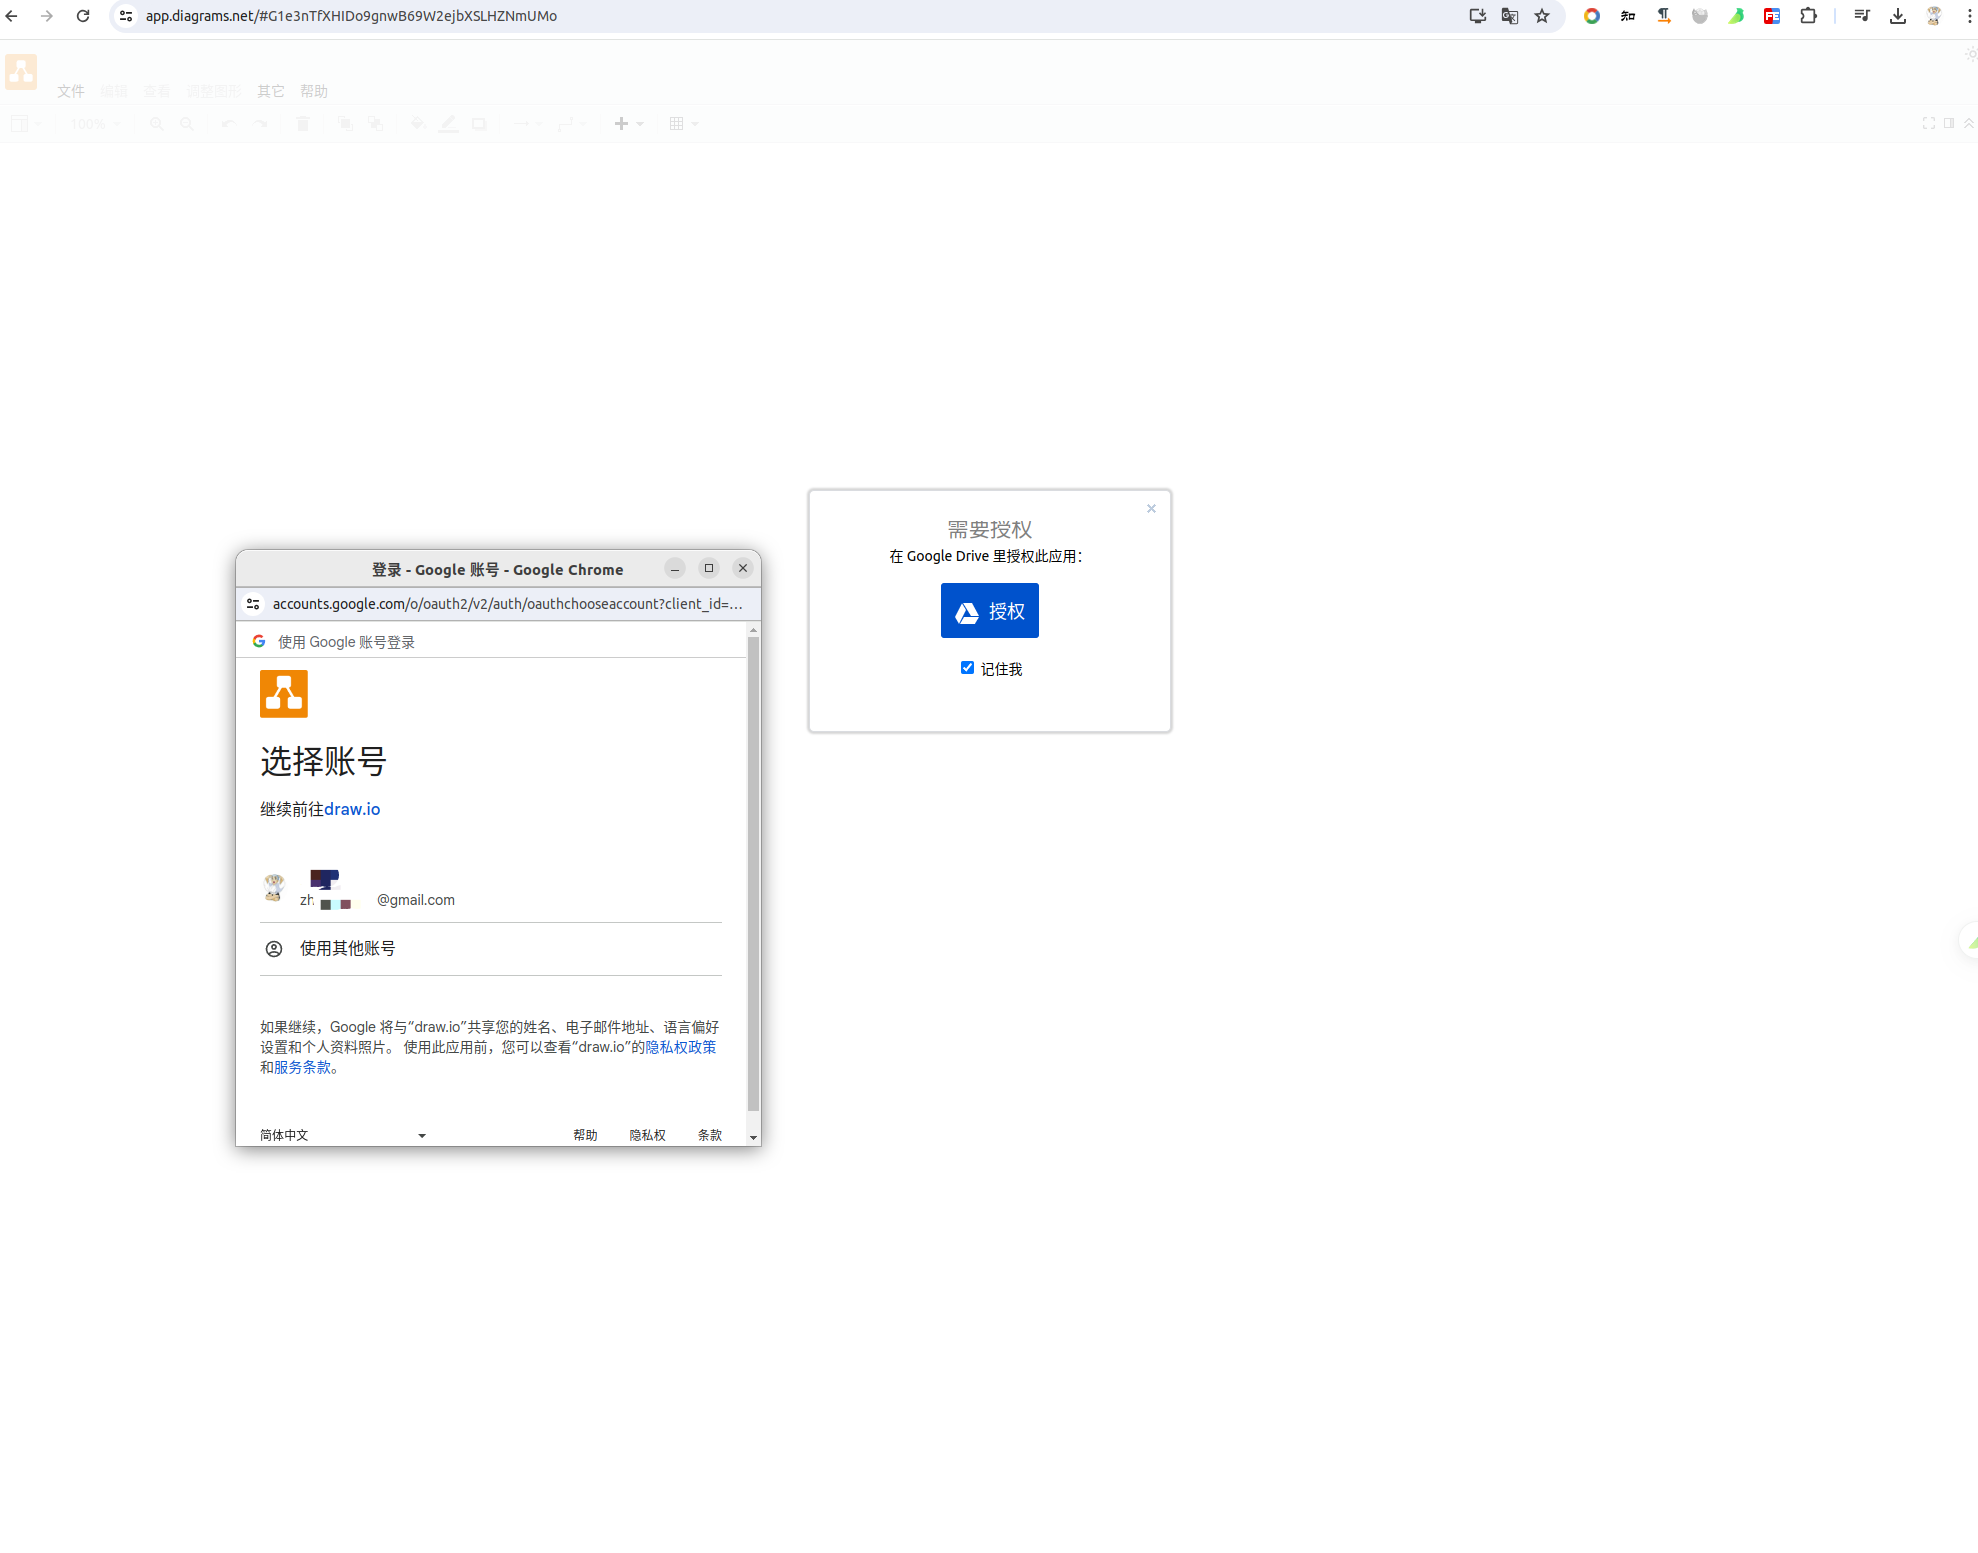Click the 条款 footer link
Image resolution: width=1978 pixels, height=1553 pixels.
pyautogui.click(x=709, y=1135)
